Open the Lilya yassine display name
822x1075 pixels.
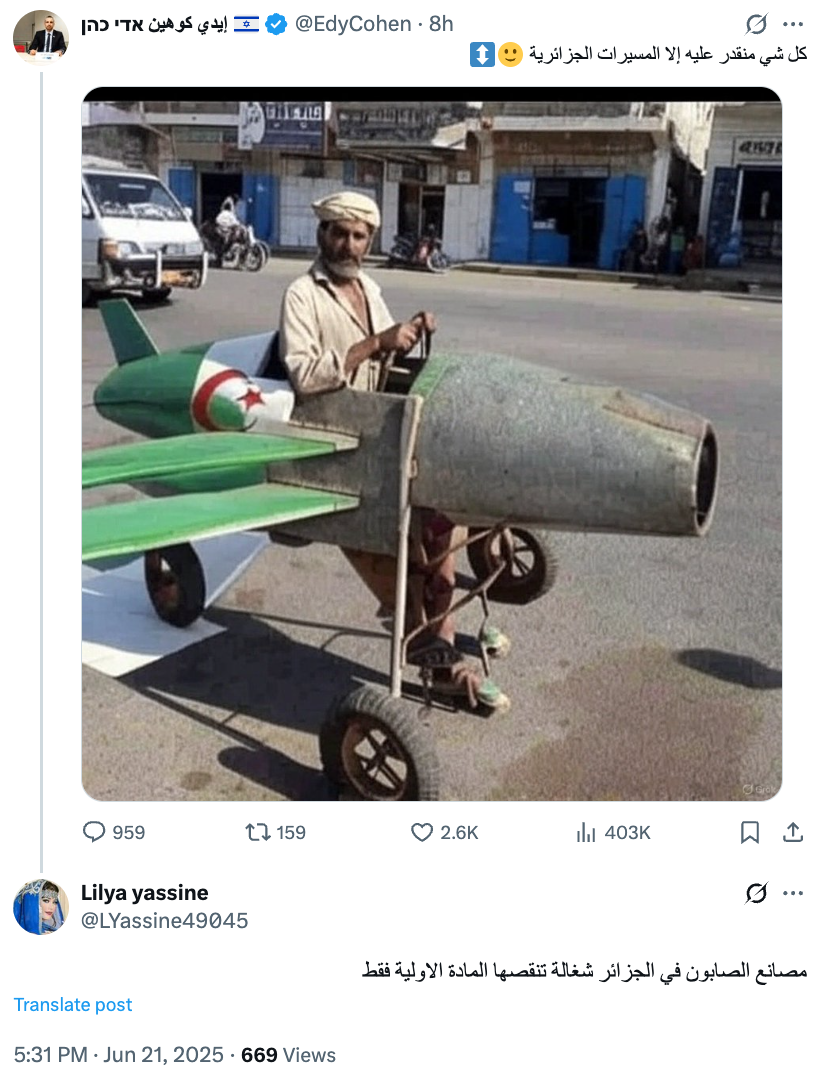coord(145,893)
